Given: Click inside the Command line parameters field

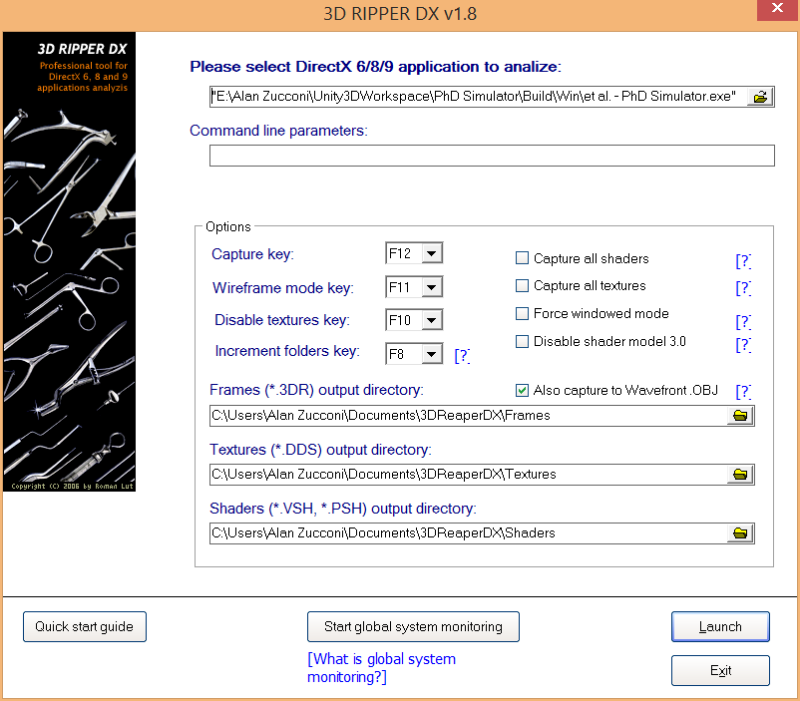Looking at the screenshot, I should click(x=492, y=155).
